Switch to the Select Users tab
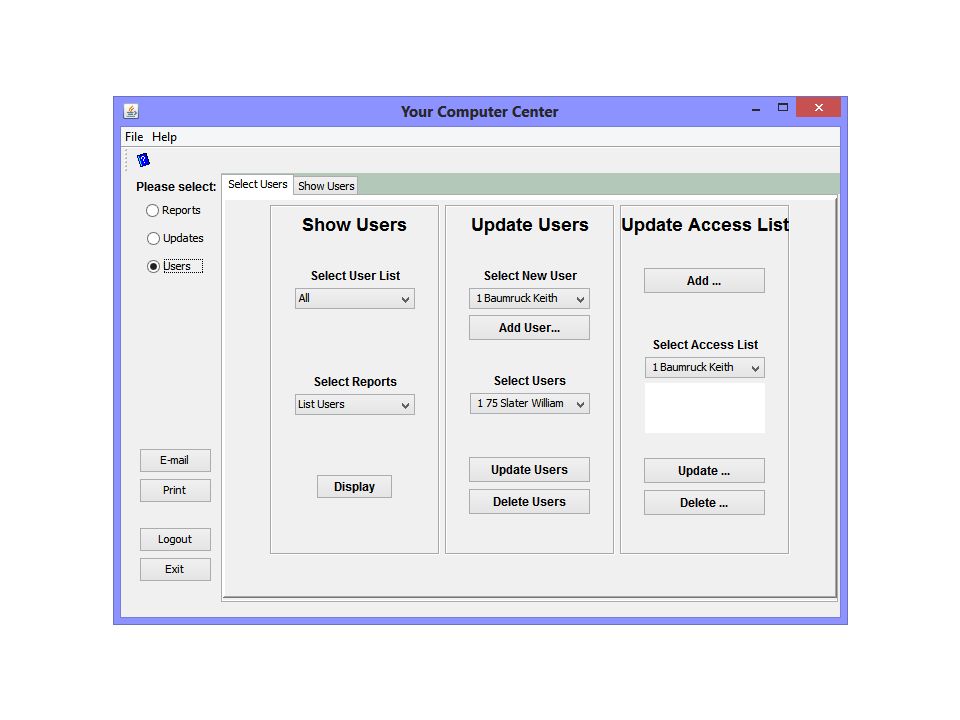The image size is (960, 720). pos(257,184)
